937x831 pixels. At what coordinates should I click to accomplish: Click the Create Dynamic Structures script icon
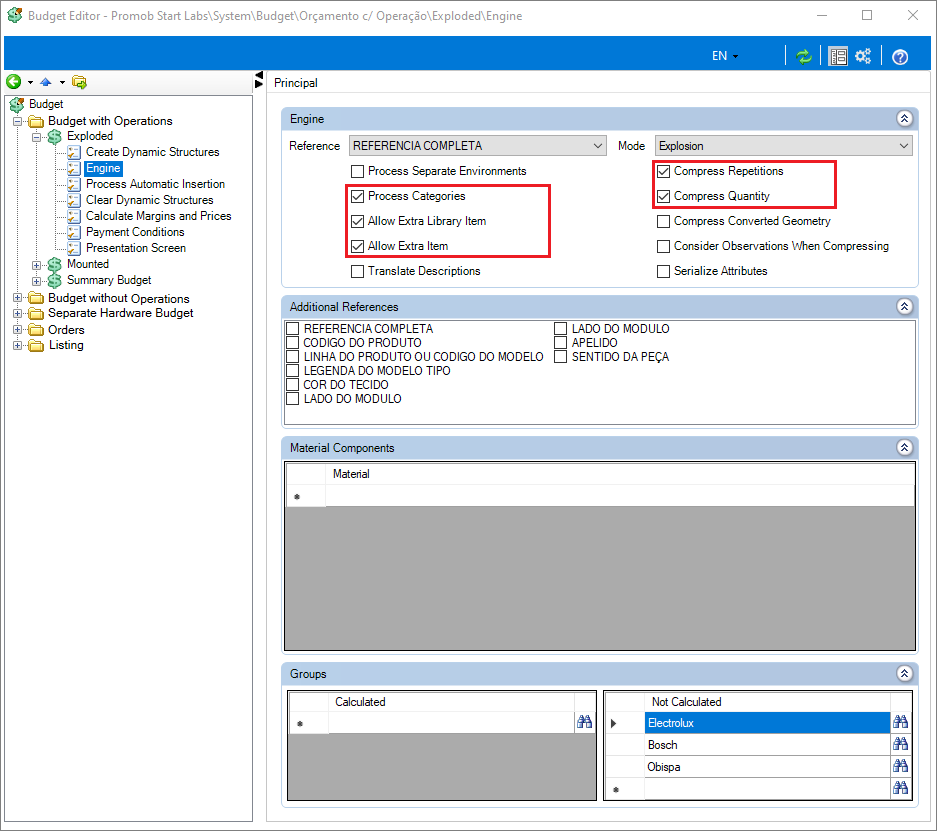(74, 152)
